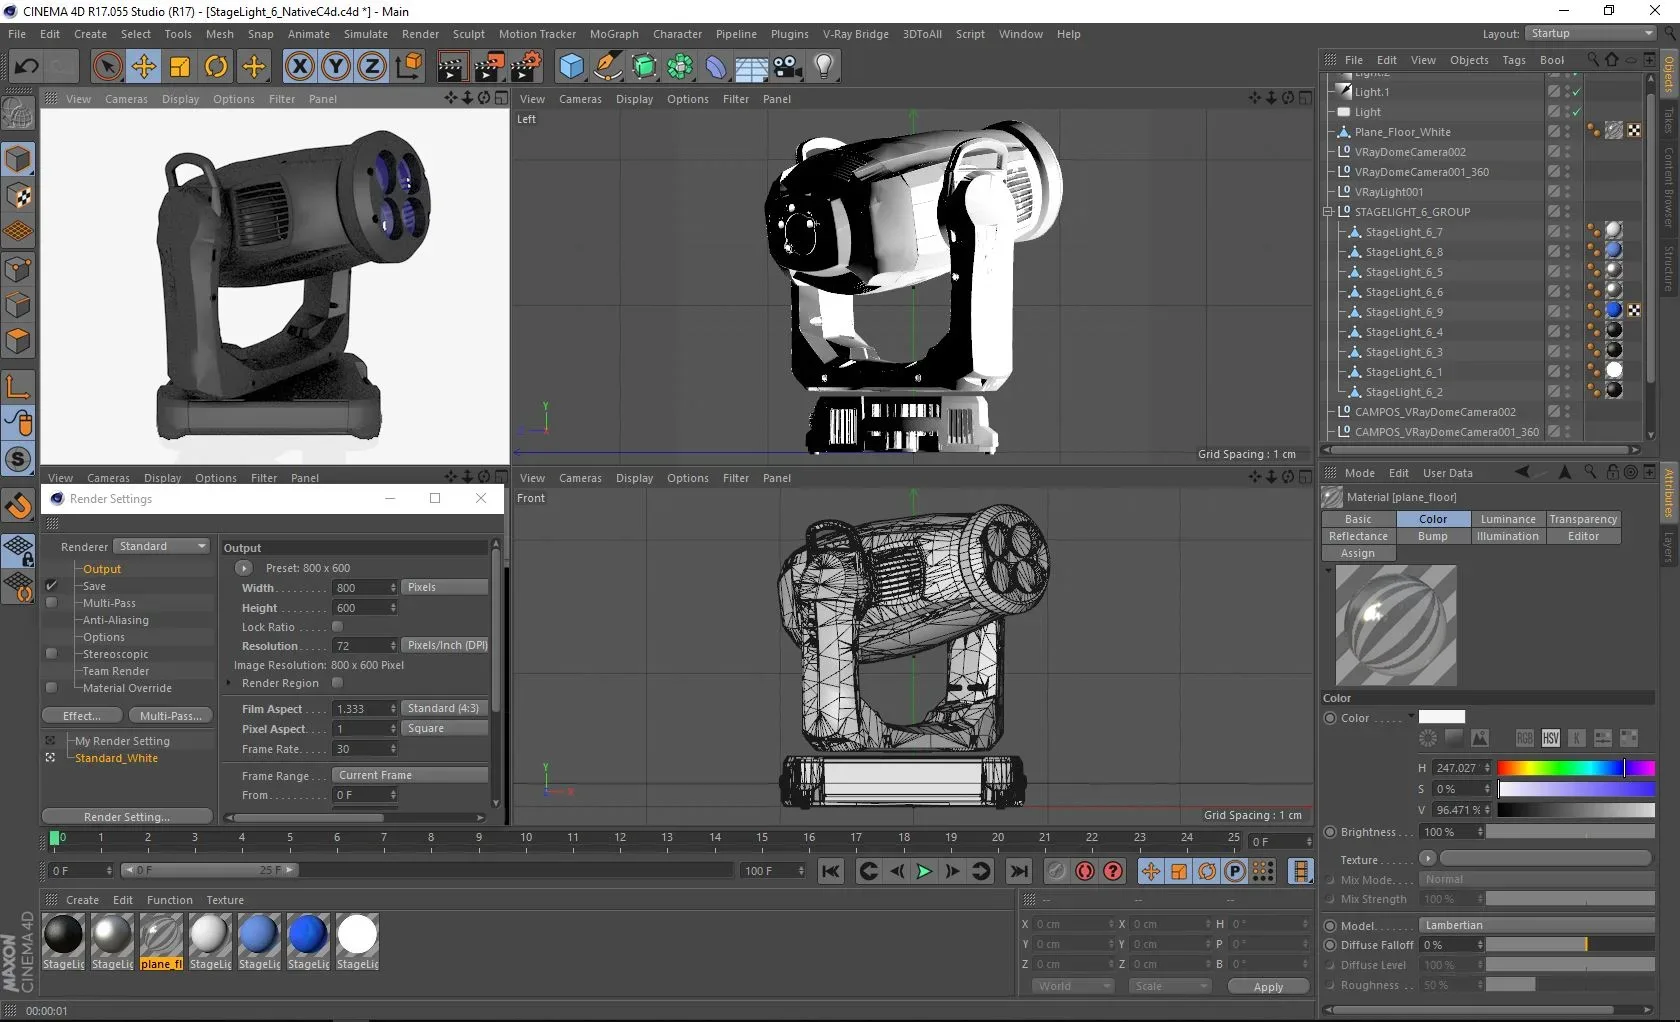Toggle the Color channel radio button
This screenshot has height=1022, width=1680.
(x=1330, y=718)
